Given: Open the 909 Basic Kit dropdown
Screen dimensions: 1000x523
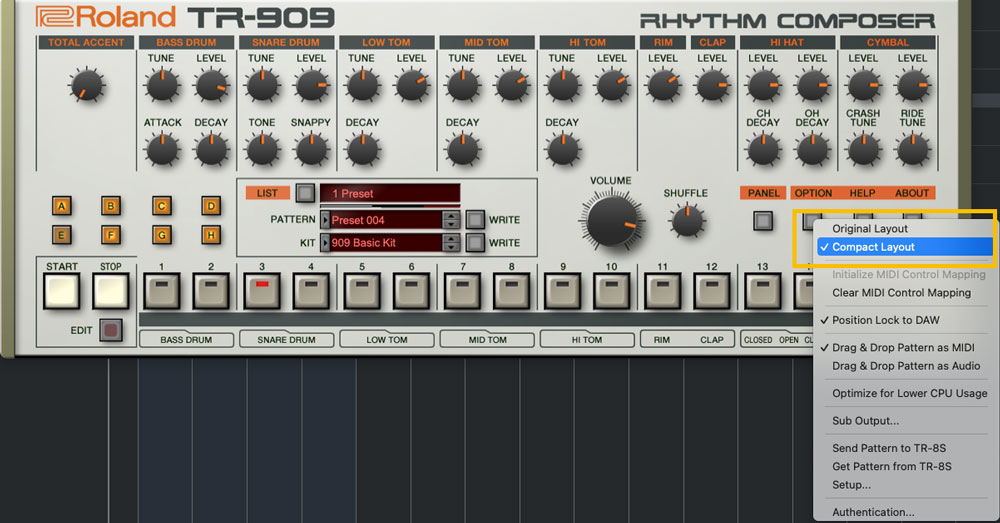Looking at the screenshot, I should (386, 243).
